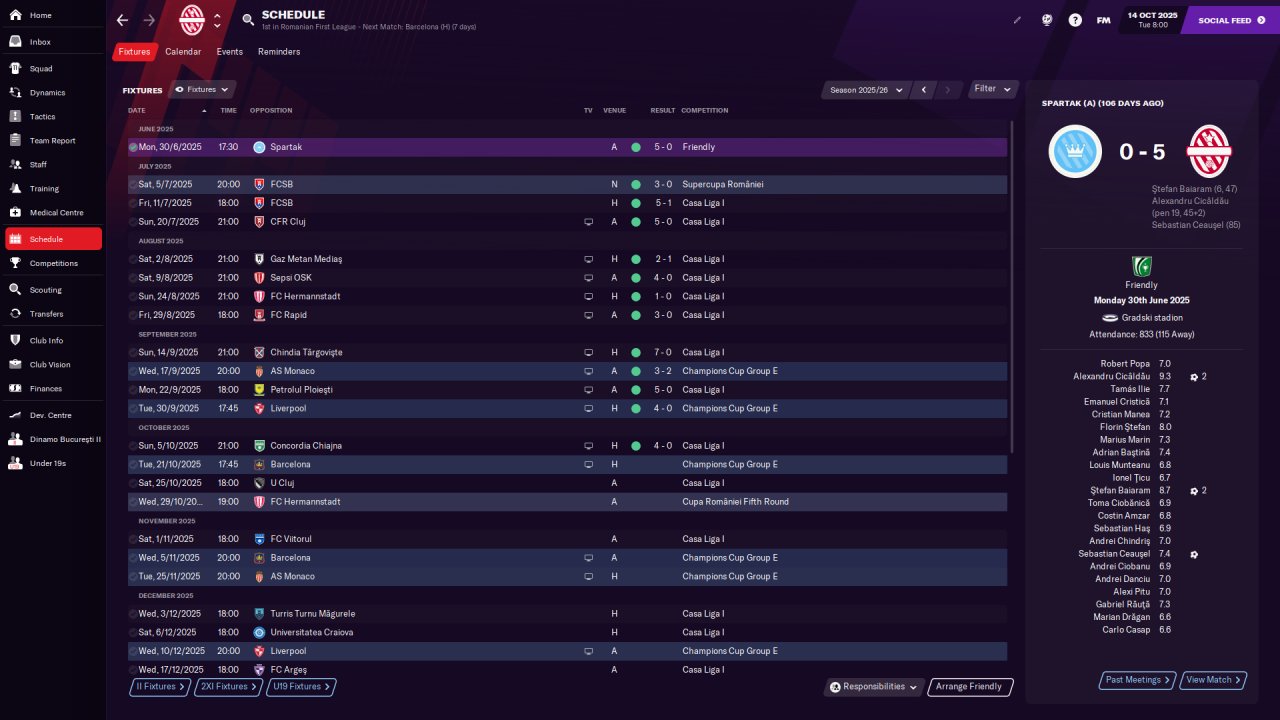Image resolution: width=1280 pixels, height=720 pixels.
Task: Click the Arrange Friendly button
Action: point(970,687)
